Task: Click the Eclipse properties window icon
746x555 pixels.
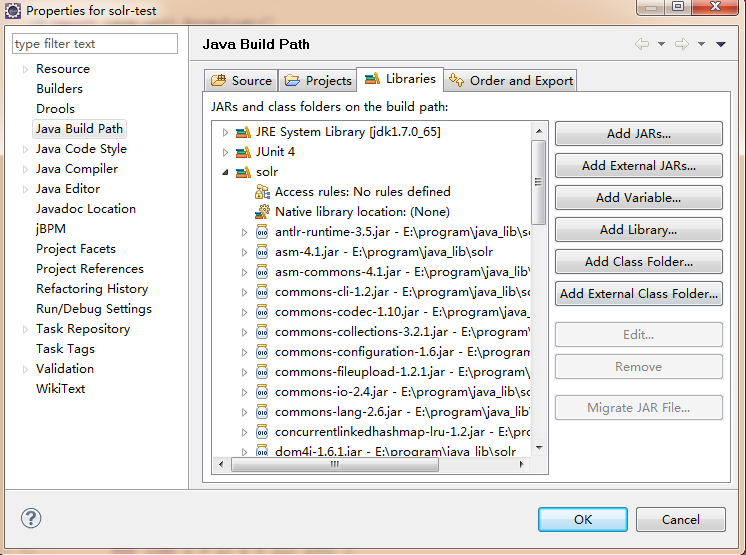Action: pyautogui.click(x=13, y=10)
